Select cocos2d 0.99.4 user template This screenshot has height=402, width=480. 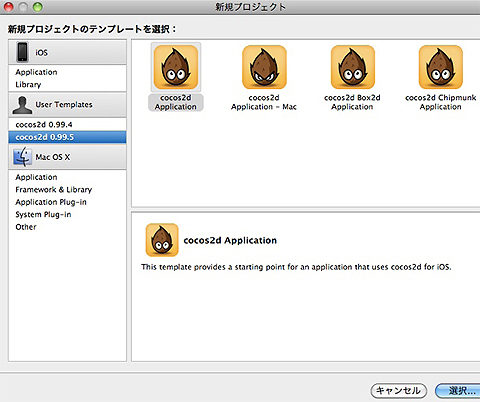[x=67, y=124]
